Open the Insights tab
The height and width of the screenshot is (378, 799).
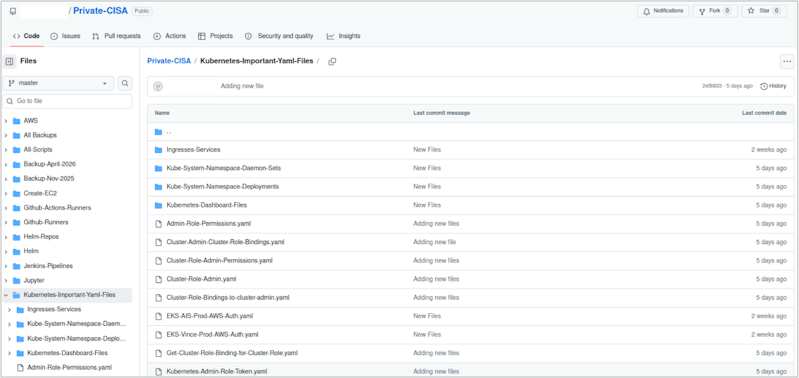[343, 36]
